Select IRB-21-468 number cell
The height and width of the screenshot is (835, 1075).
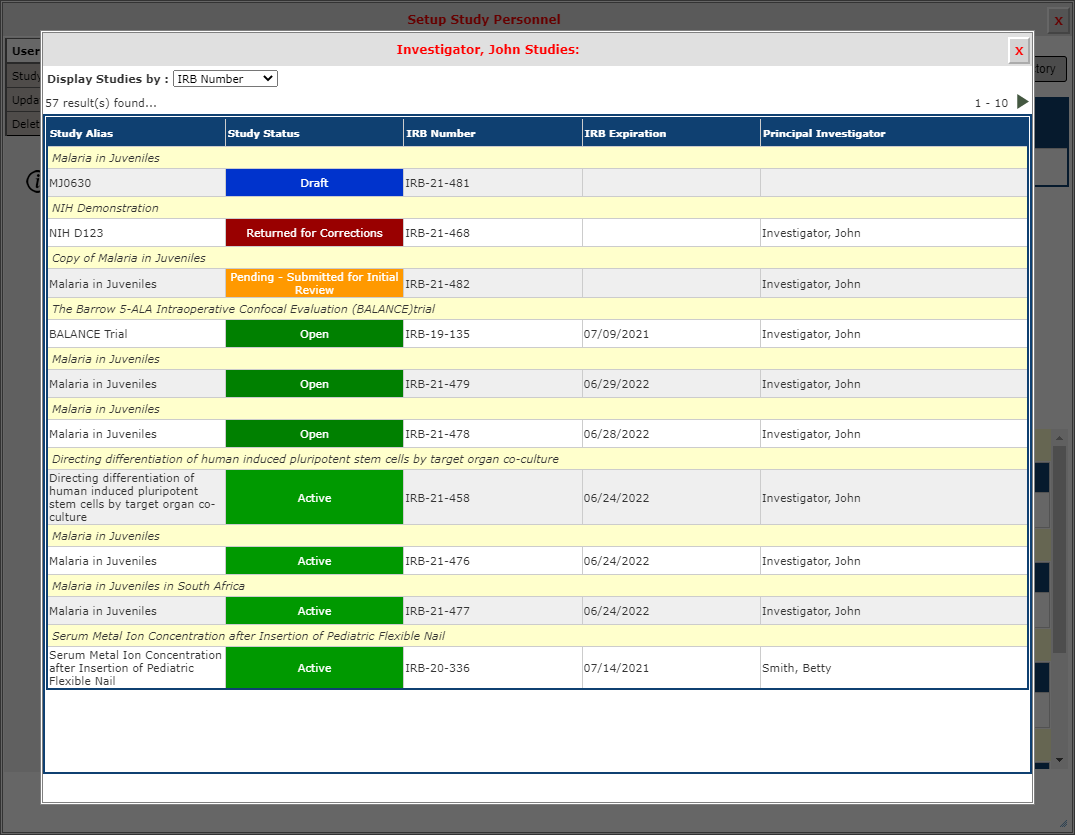pyautogui.click(x=492, y=233)
